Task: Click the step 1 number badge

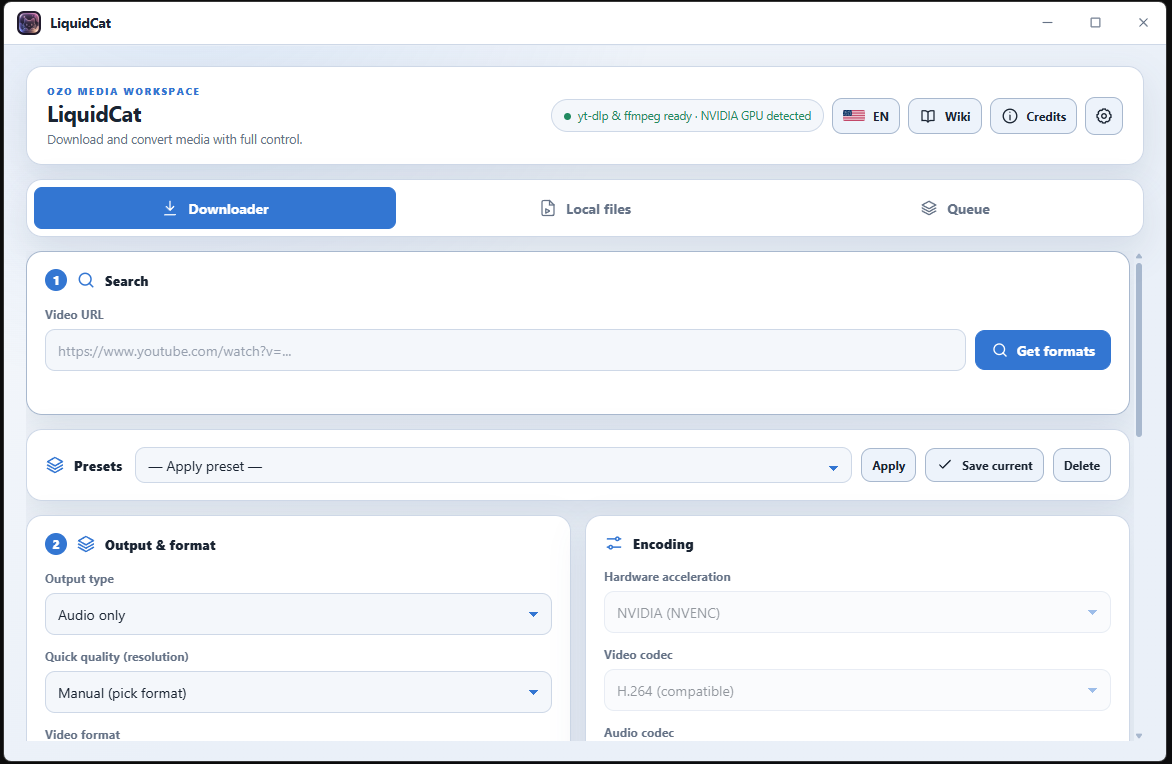Action: (x=56, y=280)
